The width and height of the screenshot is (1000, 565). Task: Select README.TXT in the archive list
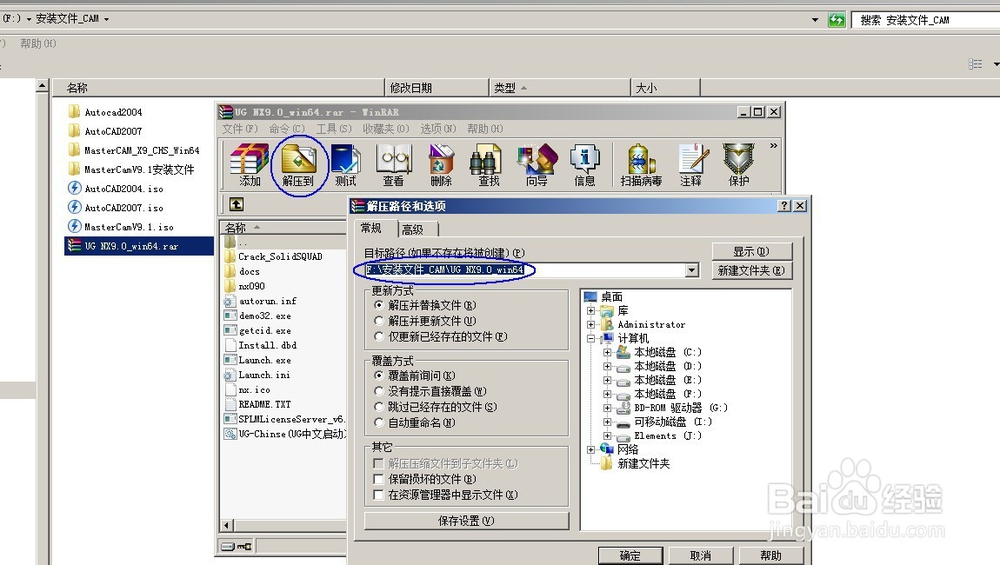[258, 404]
